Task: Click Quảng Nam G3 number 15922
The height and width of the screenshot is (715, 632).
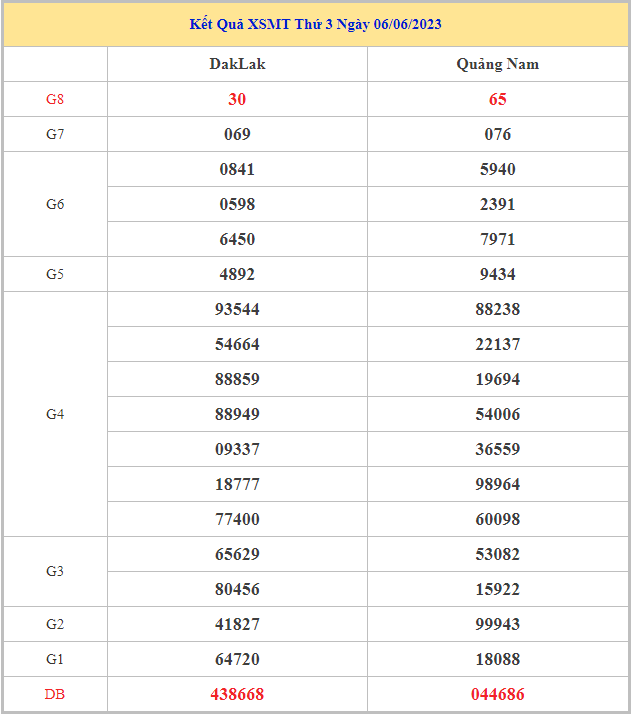Action: click(497, 589)
